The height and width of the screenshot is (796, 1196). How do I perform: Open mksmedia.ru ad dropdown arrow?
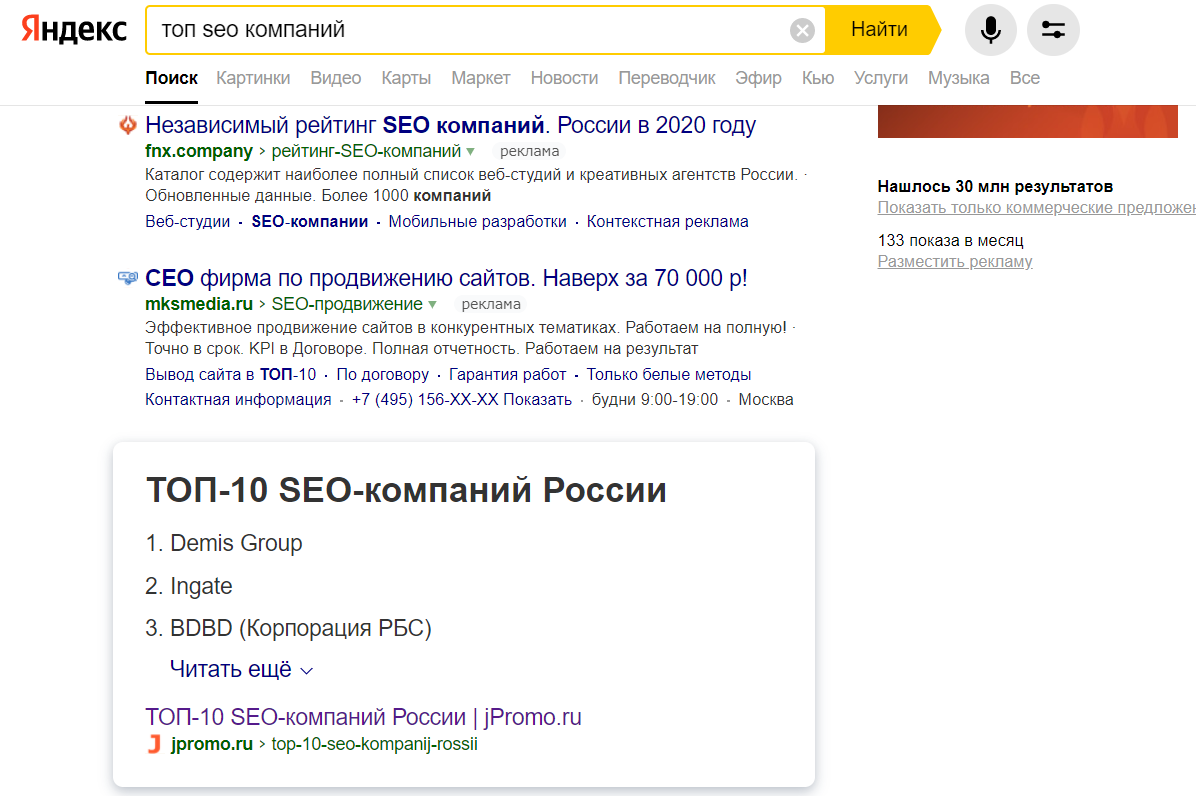click(432, 304)
